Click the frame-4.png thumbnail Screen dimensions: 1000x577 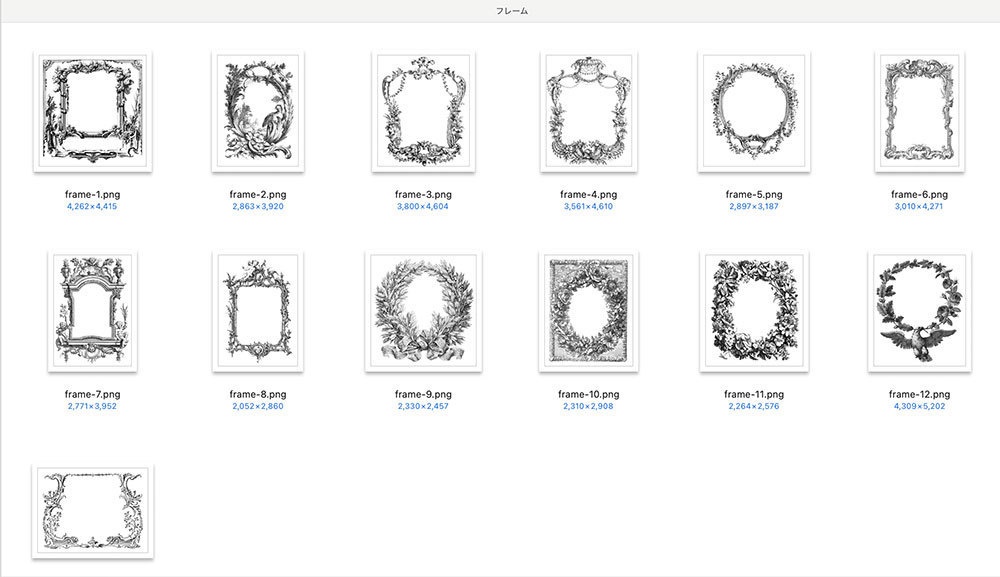pyautogui.click(x=588, y=112)
